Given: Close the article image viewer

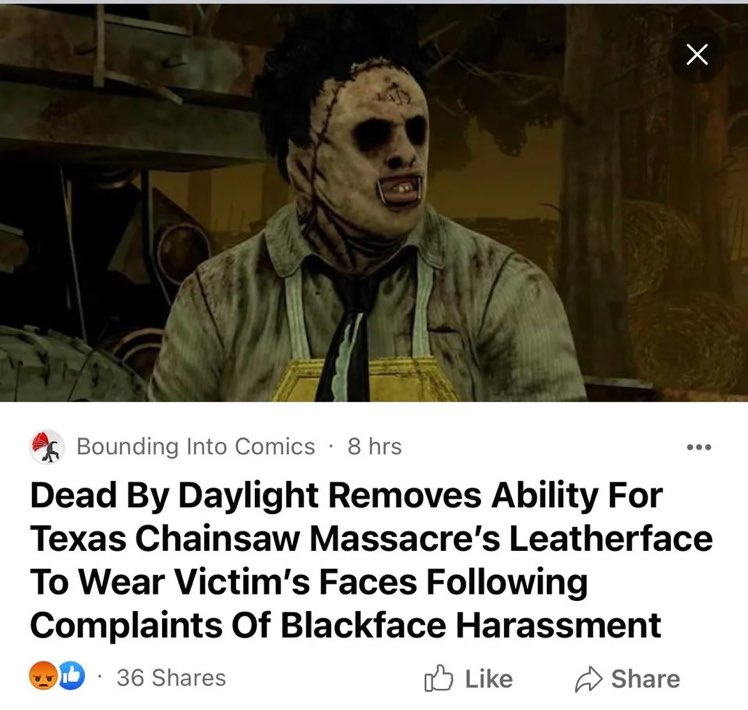Looking at the screenshot, I should click(x=697, y=54).
